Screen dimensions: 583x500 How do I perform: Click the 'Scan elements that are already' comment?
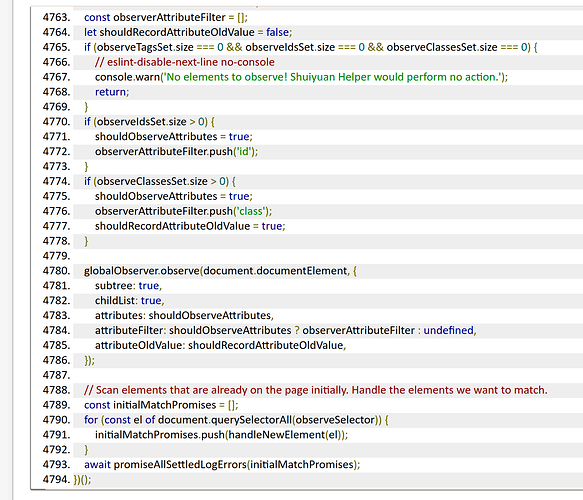click(x=316, y=390)
